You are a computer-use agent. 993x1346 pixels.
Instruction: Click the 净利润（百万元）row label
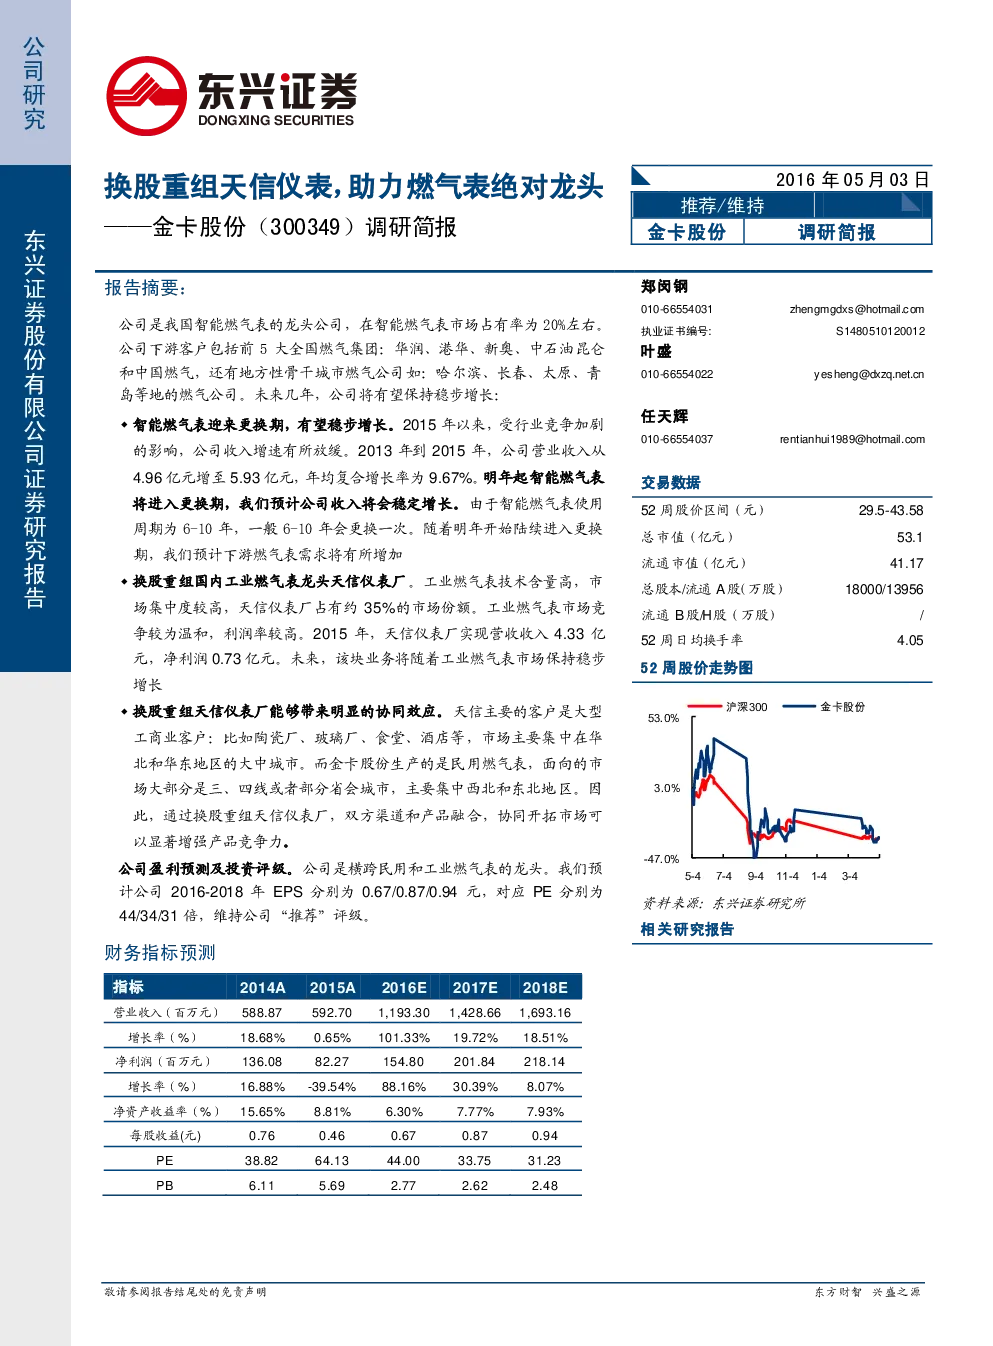point(164,1061)
